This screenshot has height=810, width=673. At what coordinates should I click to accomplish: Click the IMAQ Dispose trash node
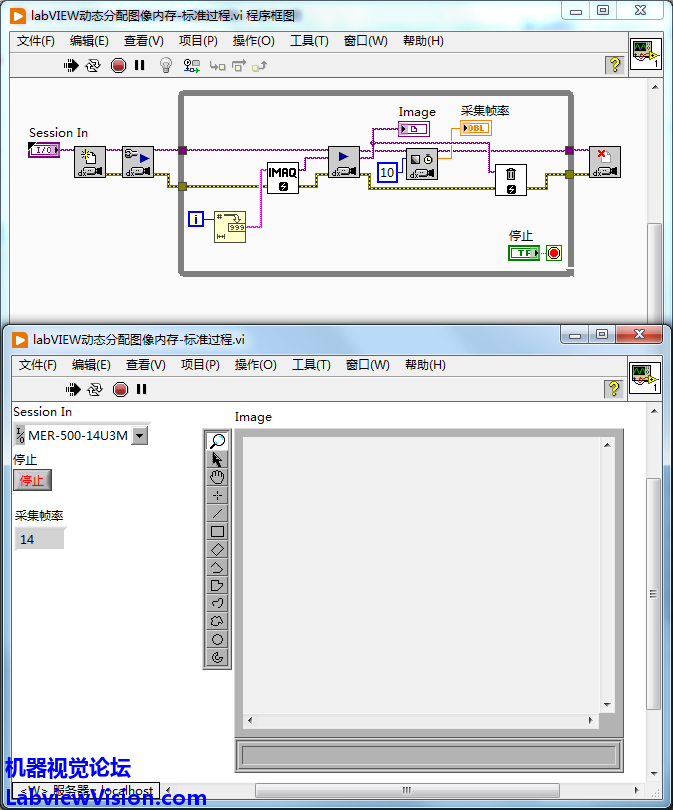click(510, 179)
